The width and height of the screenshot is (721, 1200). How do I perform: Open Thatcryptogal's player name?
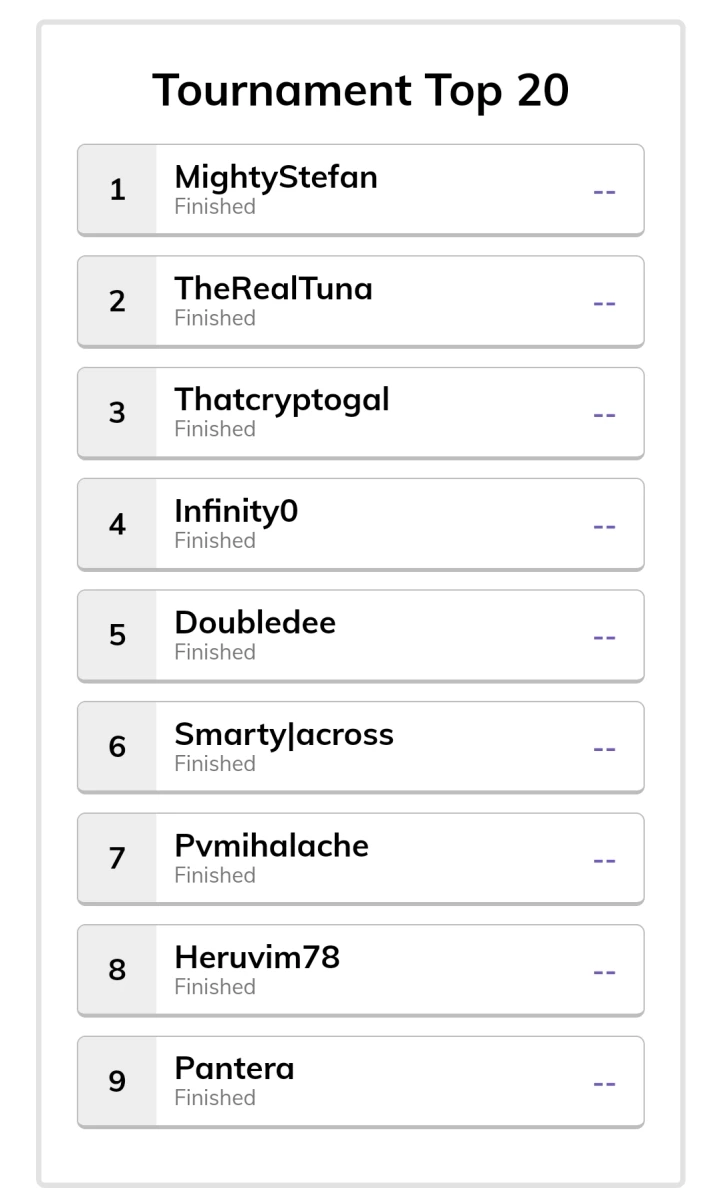click(281, 399)
